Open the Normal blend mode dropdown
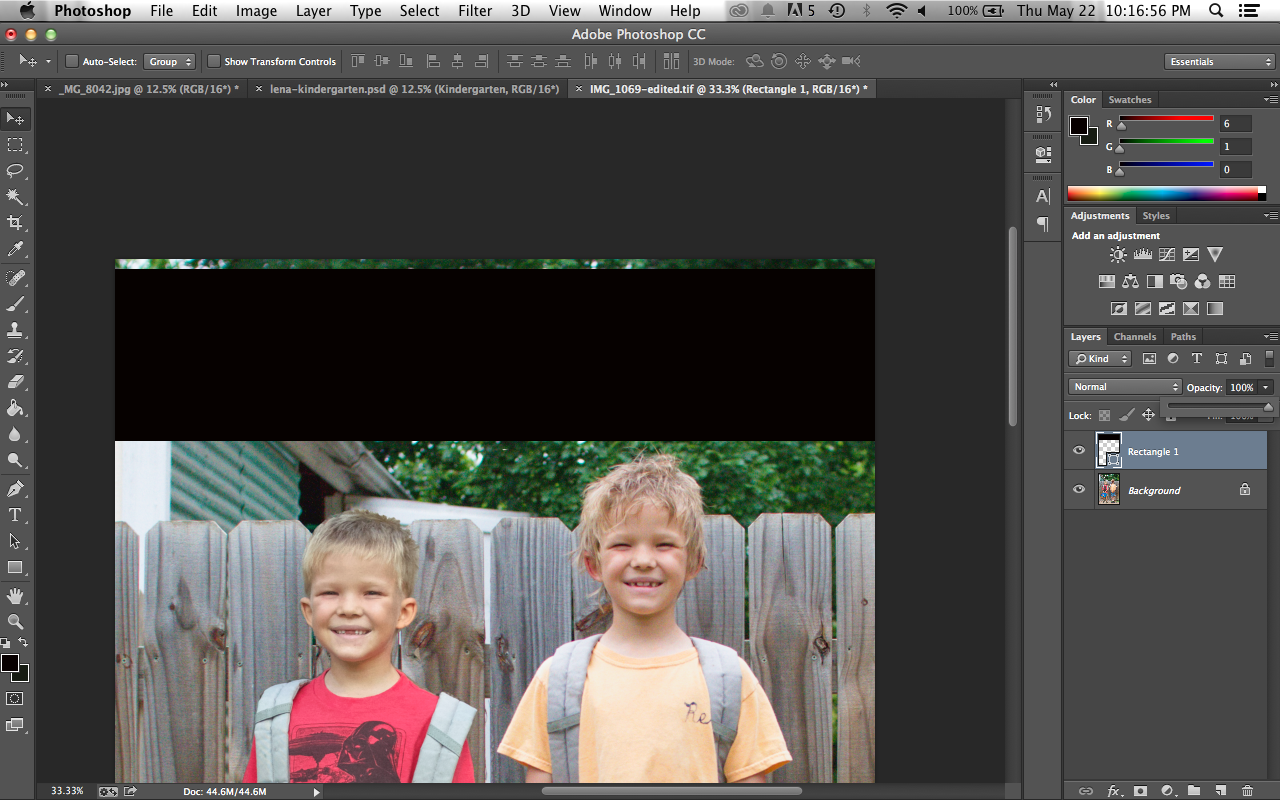The width and height of the screenshot is (1280, 800). click(x=1125, y=387)
